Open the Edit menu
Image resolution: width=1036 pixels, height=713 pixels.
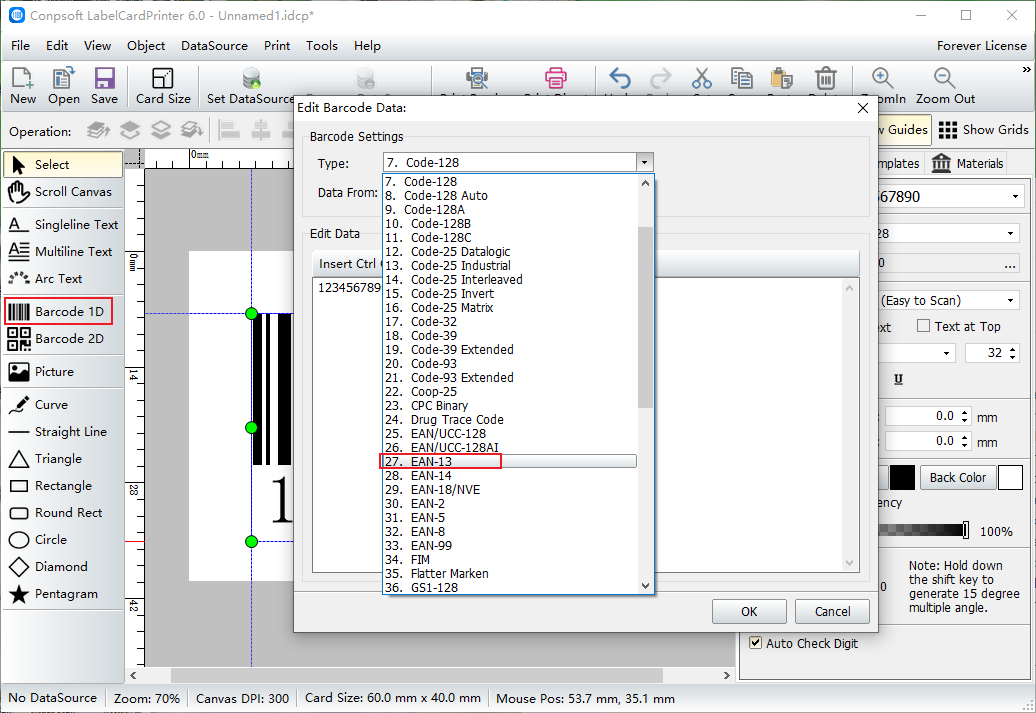coord(57,46)
